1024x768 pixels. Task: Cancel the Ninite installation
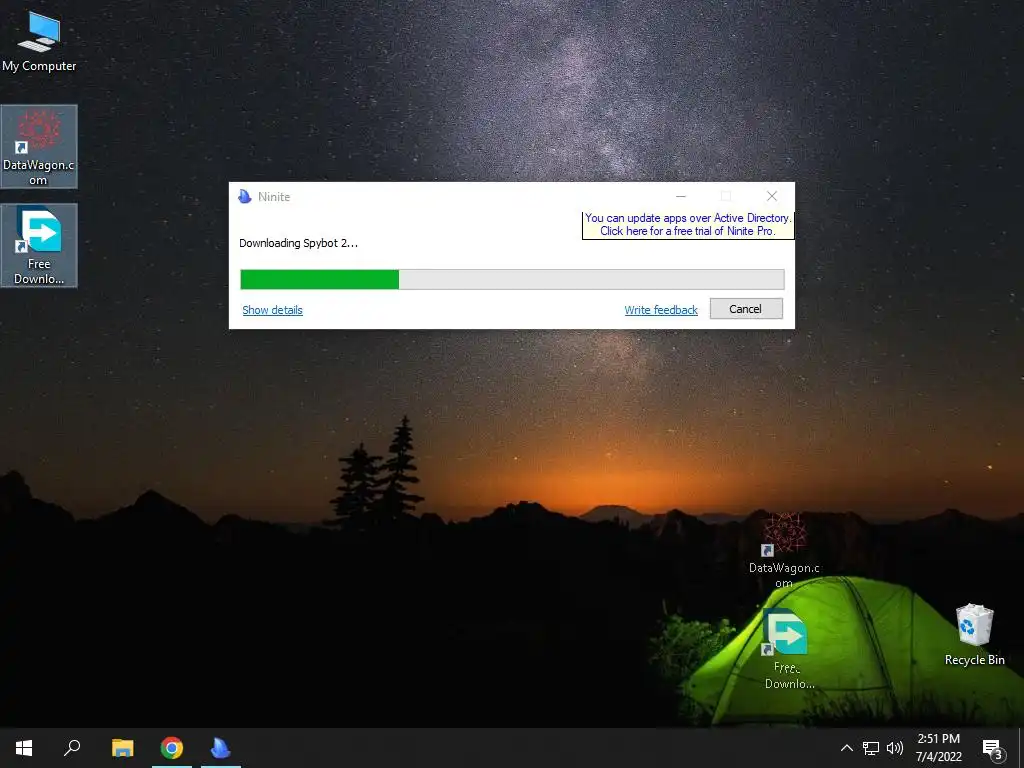click(x=746, y=309)
